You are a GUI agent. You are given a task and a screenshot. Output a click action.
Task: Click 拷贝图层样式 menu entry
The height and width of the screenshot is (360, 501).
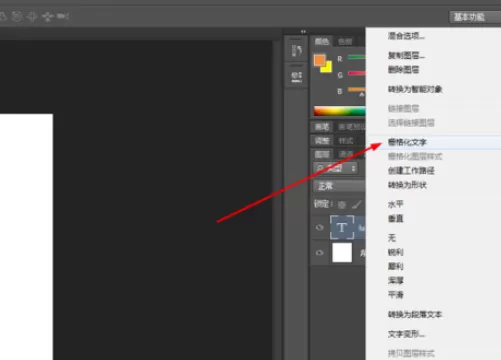click(x=411, y=353)
